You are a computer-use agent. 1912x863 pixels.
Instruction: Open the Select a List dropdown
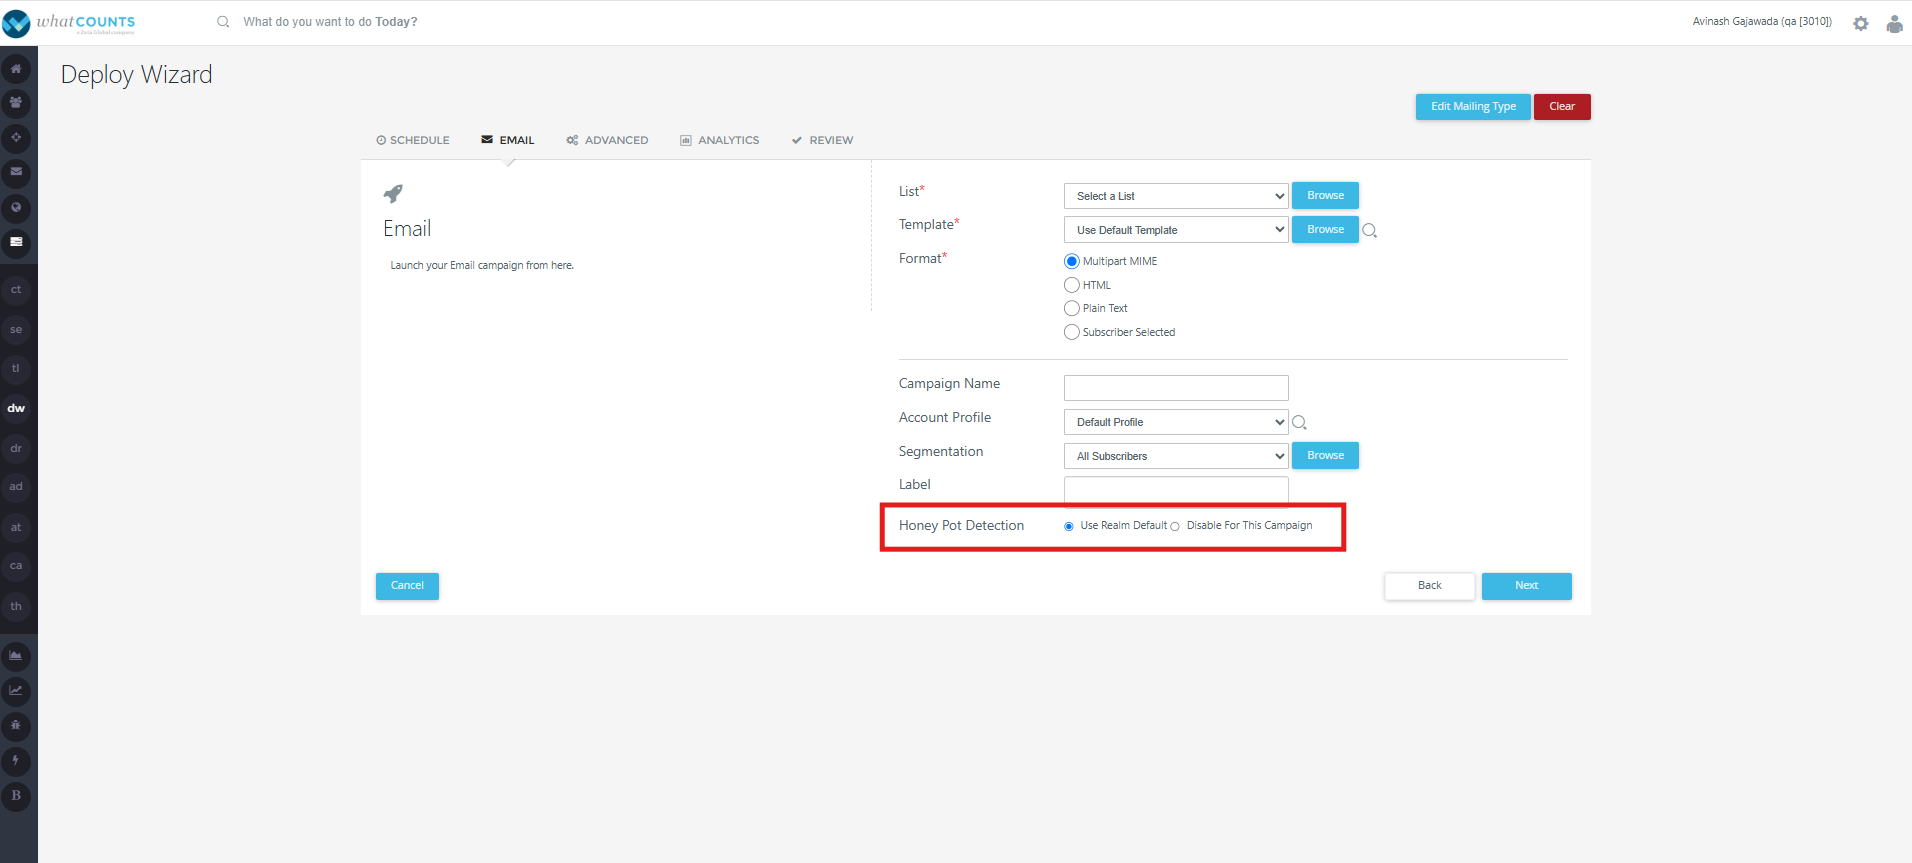pyautogui.click(x=1176, y=196)
